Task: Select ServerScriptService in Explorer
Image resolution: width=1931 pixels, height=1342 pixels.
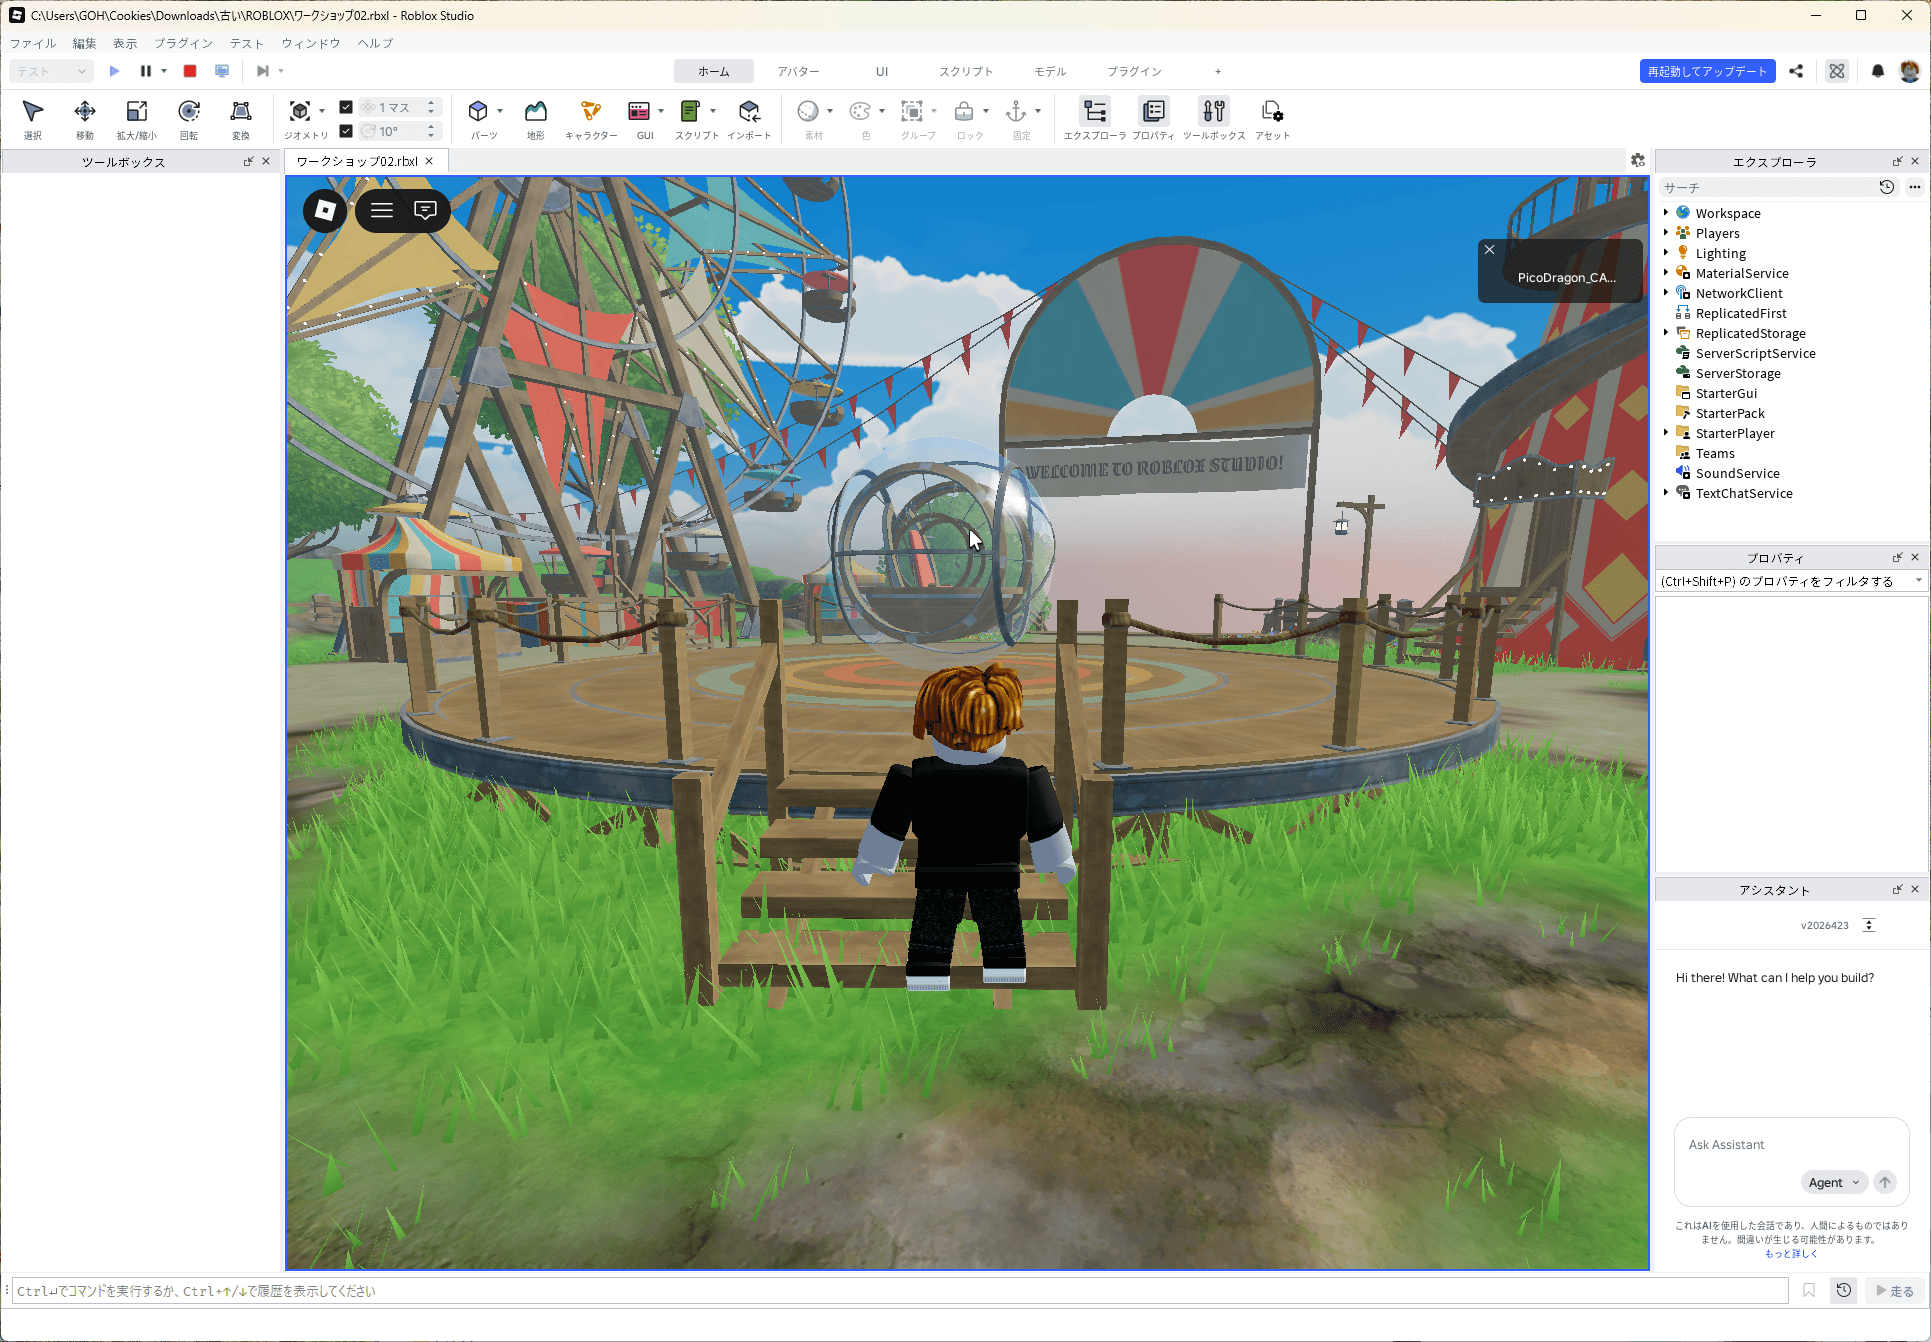Action: 1755,353
